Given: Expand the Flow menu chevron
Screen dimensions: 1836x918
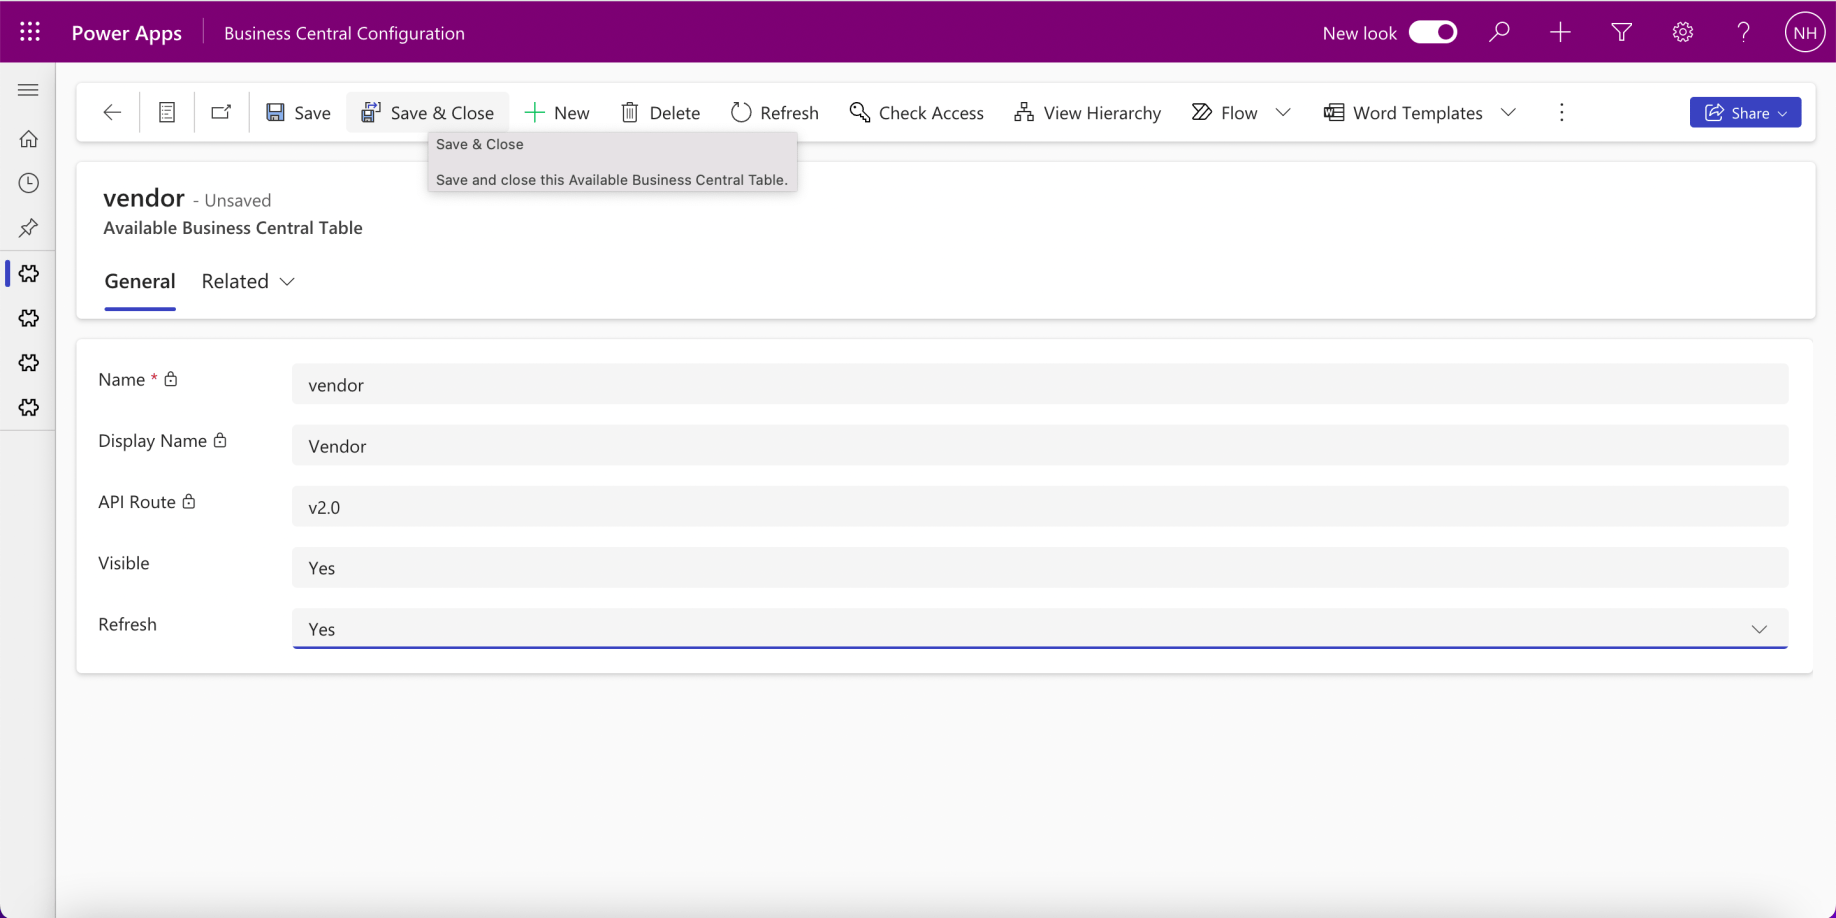Looking at the screenshot, I should coord(1283,112).
